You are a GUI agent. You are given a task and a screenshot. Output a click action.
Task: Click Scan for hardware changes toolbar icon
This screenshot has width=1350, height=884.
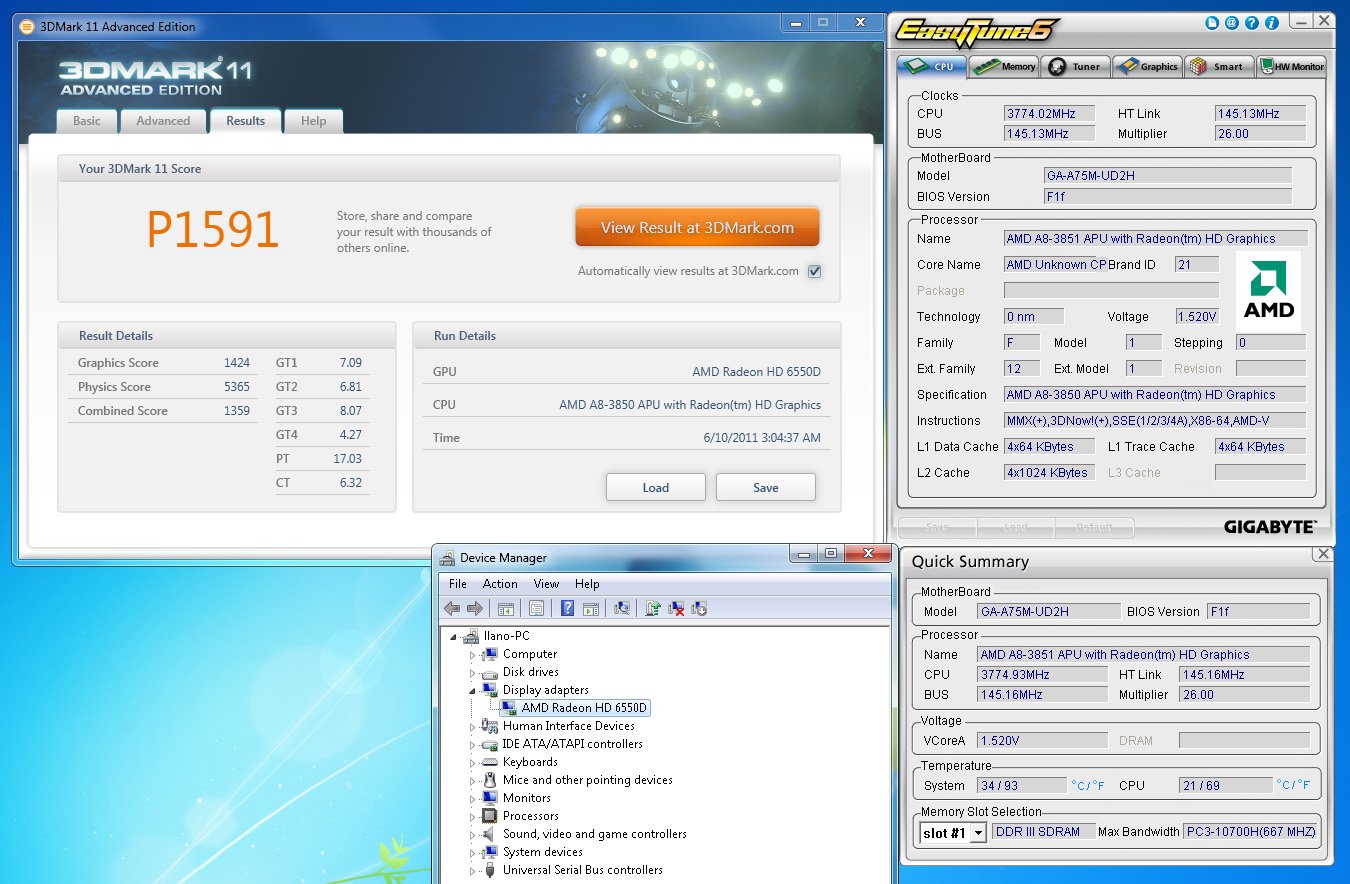pyautogui.click(x=621, y=608)
